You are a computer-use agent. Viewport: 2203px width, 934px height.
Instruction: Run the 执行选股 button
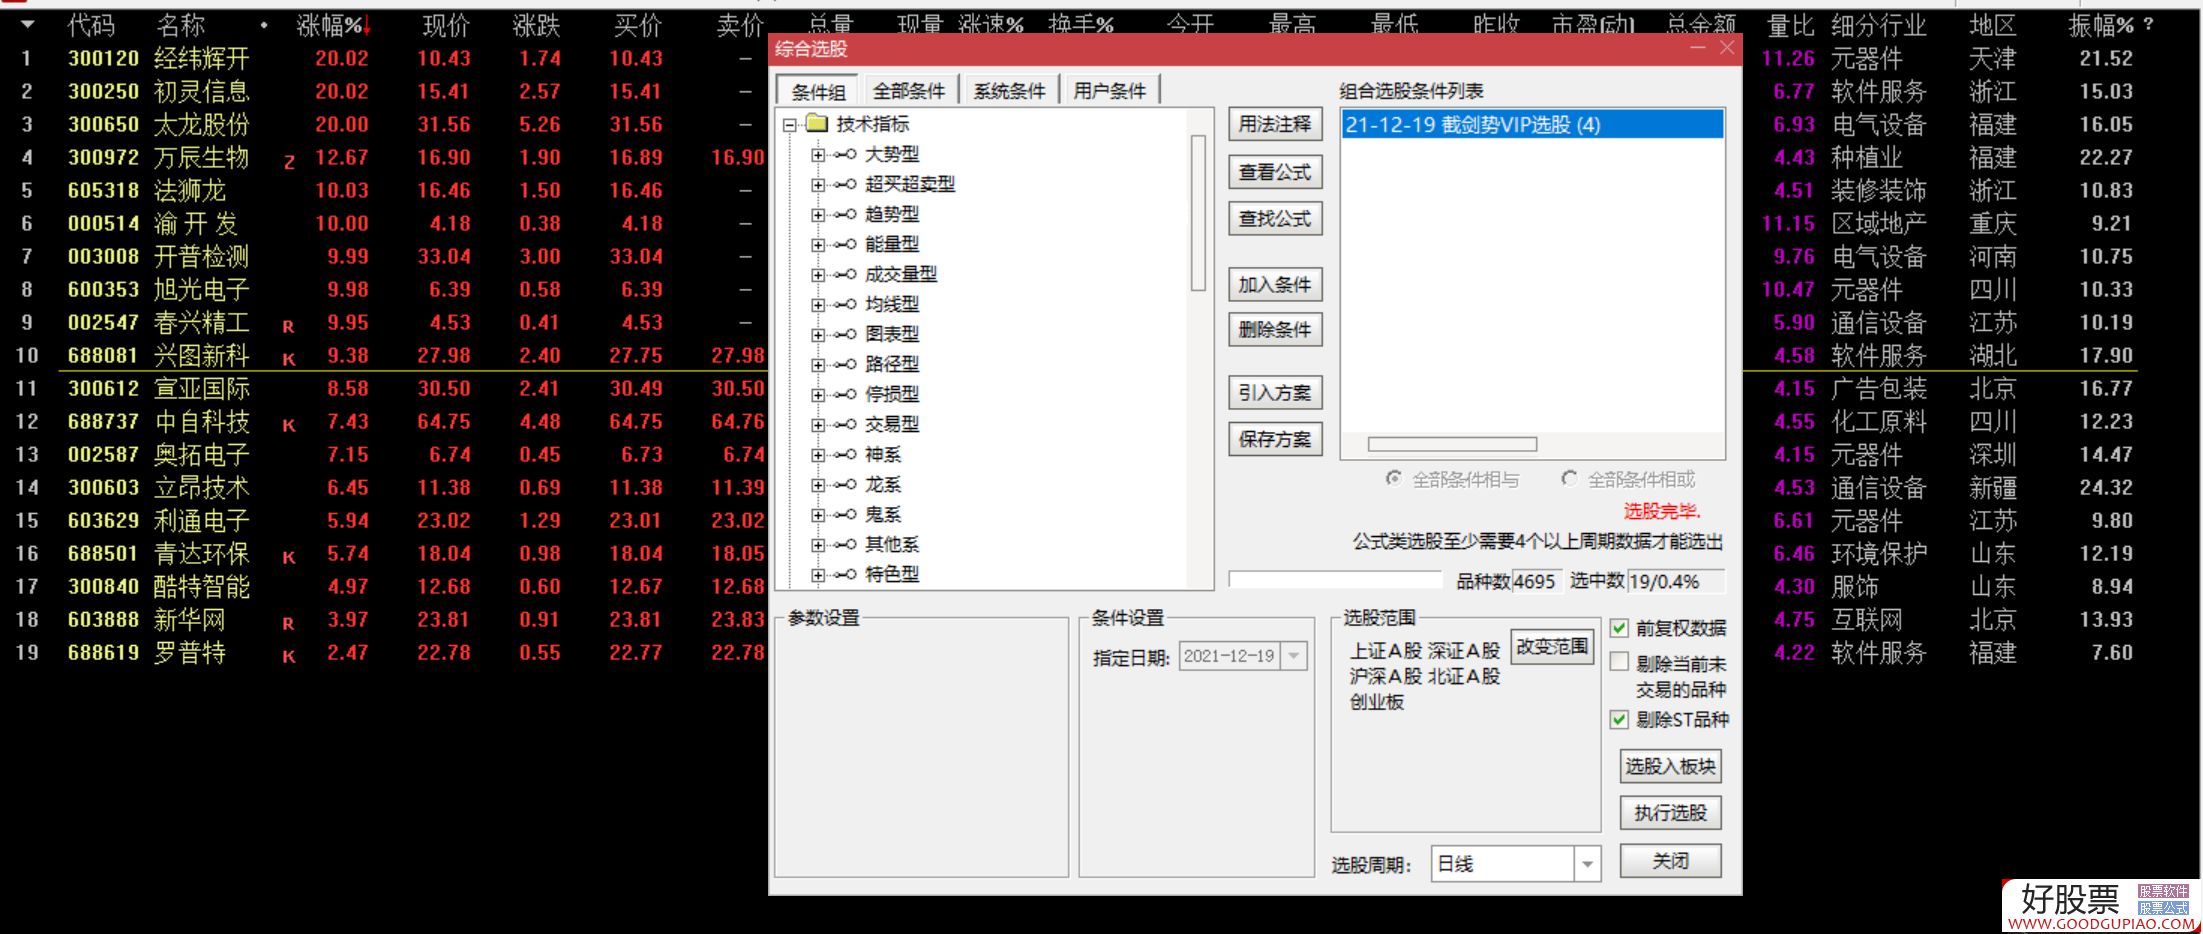point(1670,813)
